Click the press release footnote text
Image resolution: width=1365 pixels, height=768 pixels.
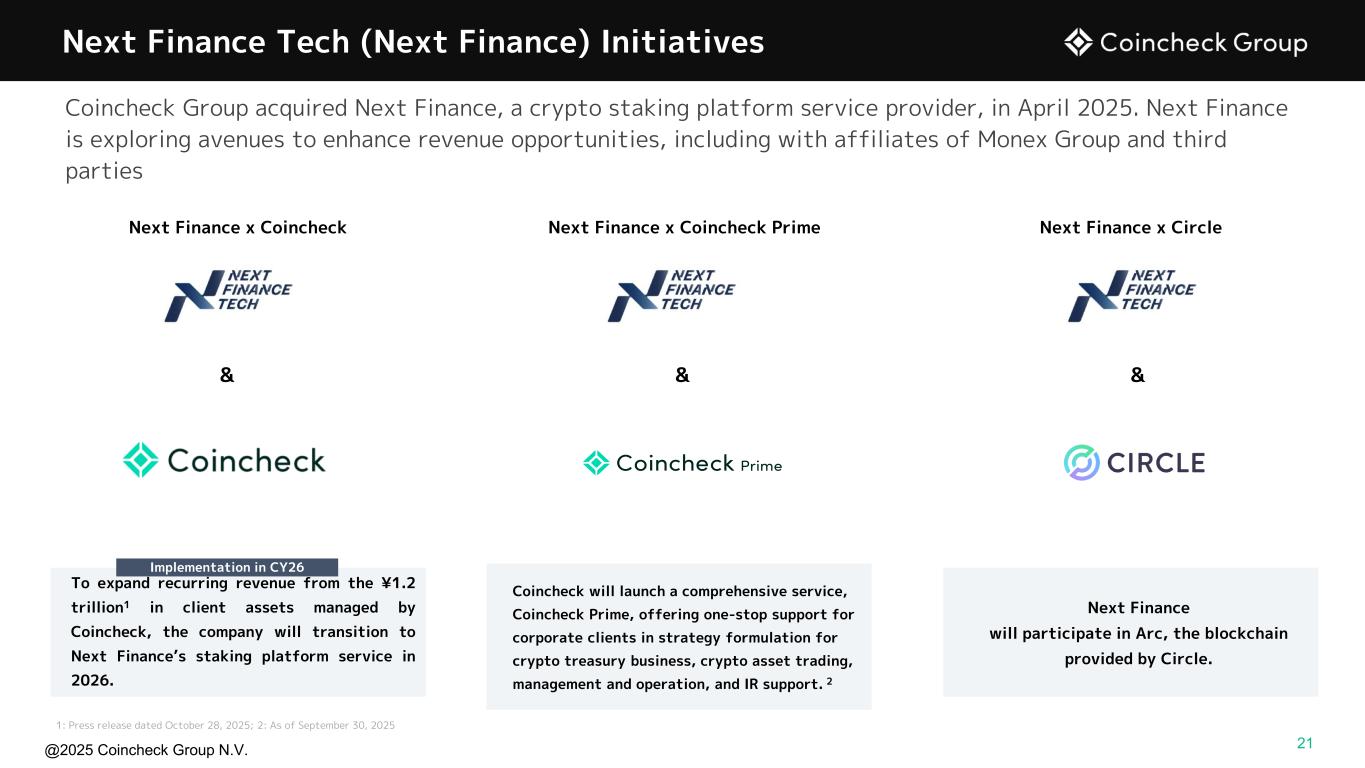coord(226,724)
